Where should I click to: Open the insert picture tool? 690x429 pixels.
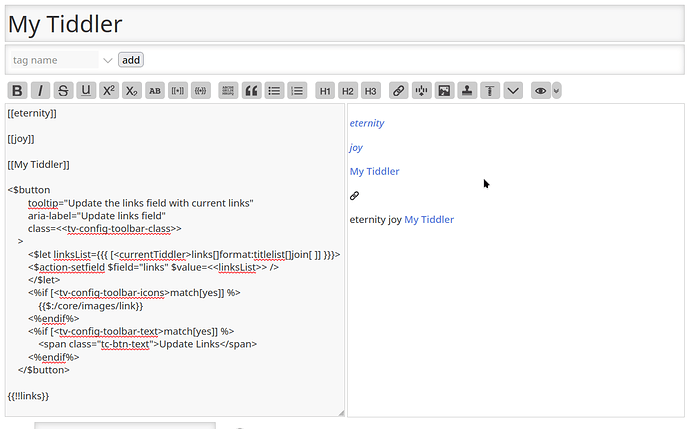[x=444, y=91]
